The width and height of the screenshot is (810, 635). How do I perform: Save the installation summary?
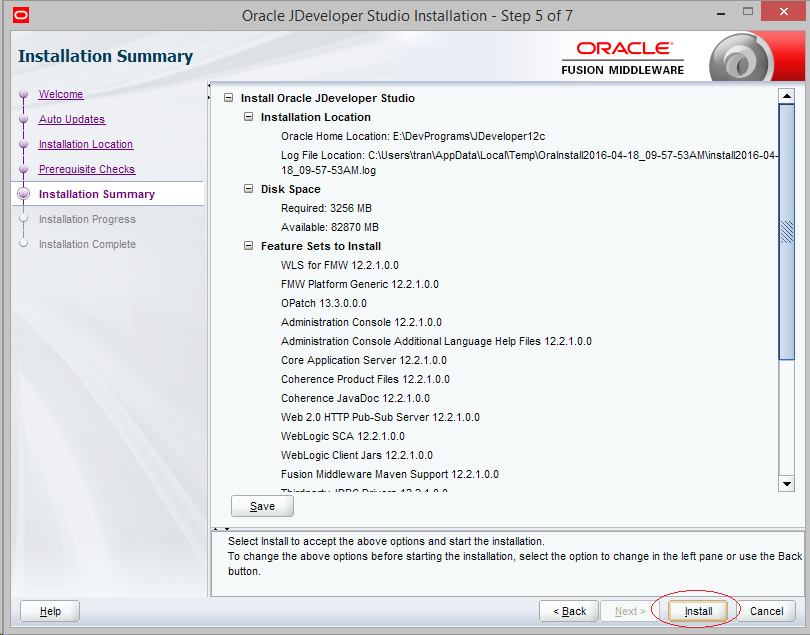click(262, 506)
